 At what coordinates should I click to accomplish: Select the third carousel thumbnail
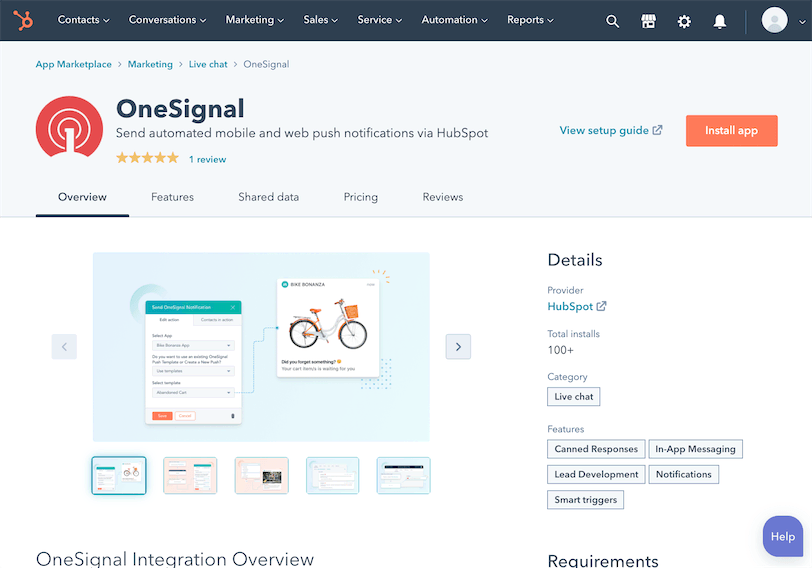(x=262, y=475)
